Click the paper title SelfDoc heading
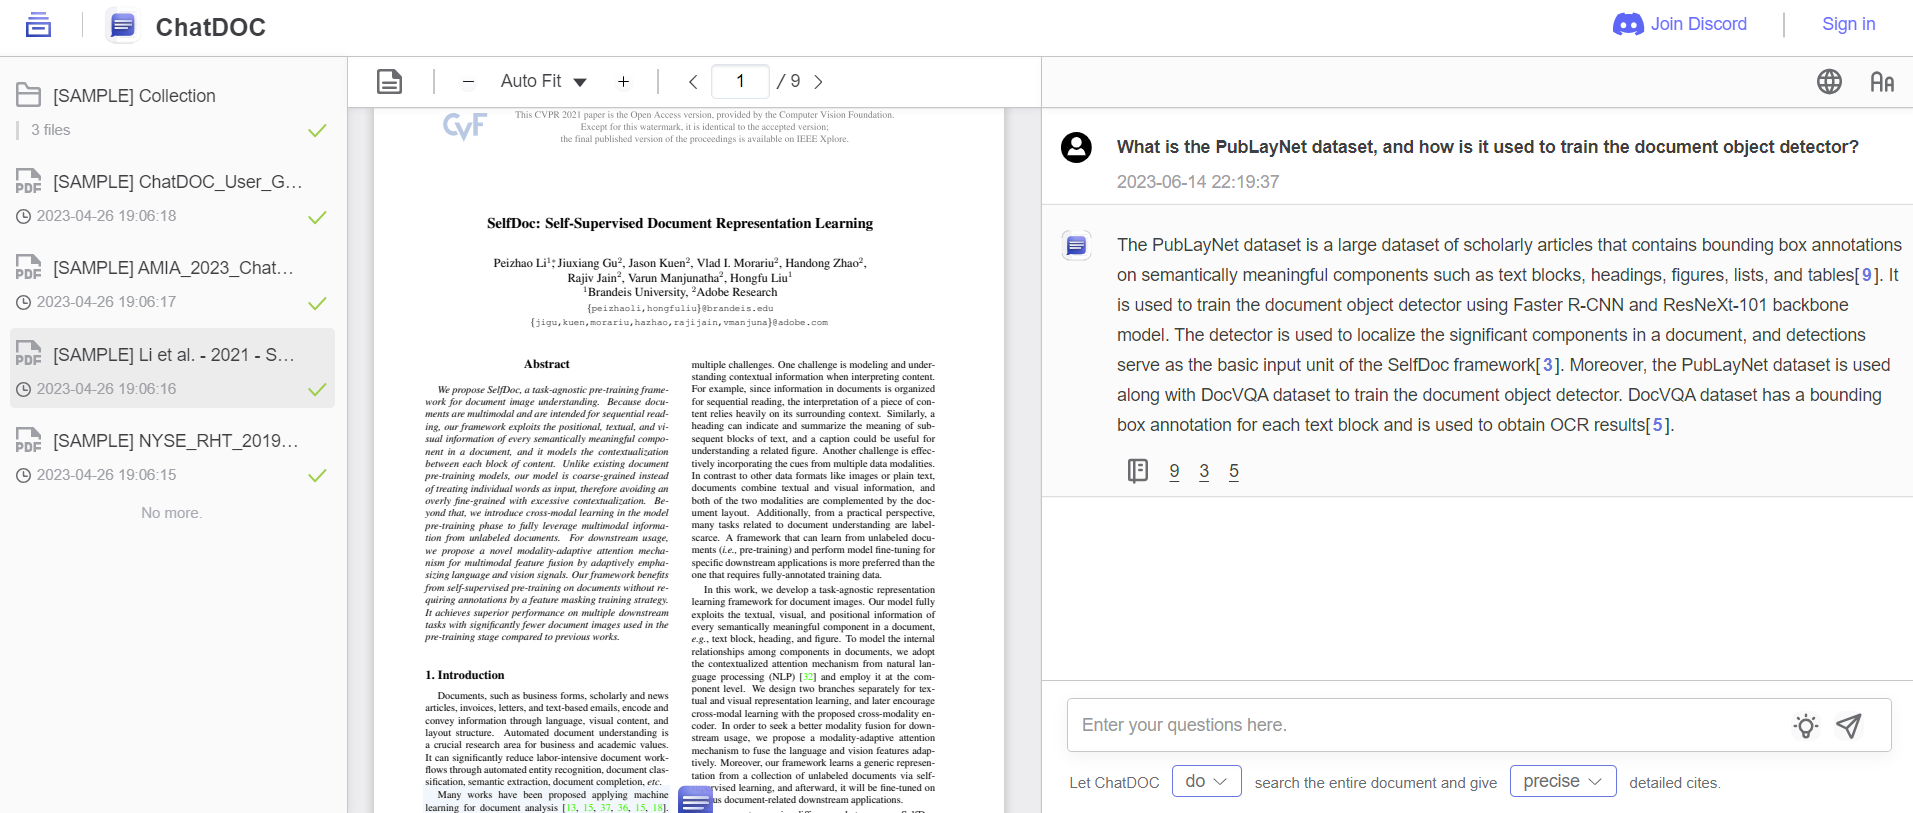 coord(680,223)
